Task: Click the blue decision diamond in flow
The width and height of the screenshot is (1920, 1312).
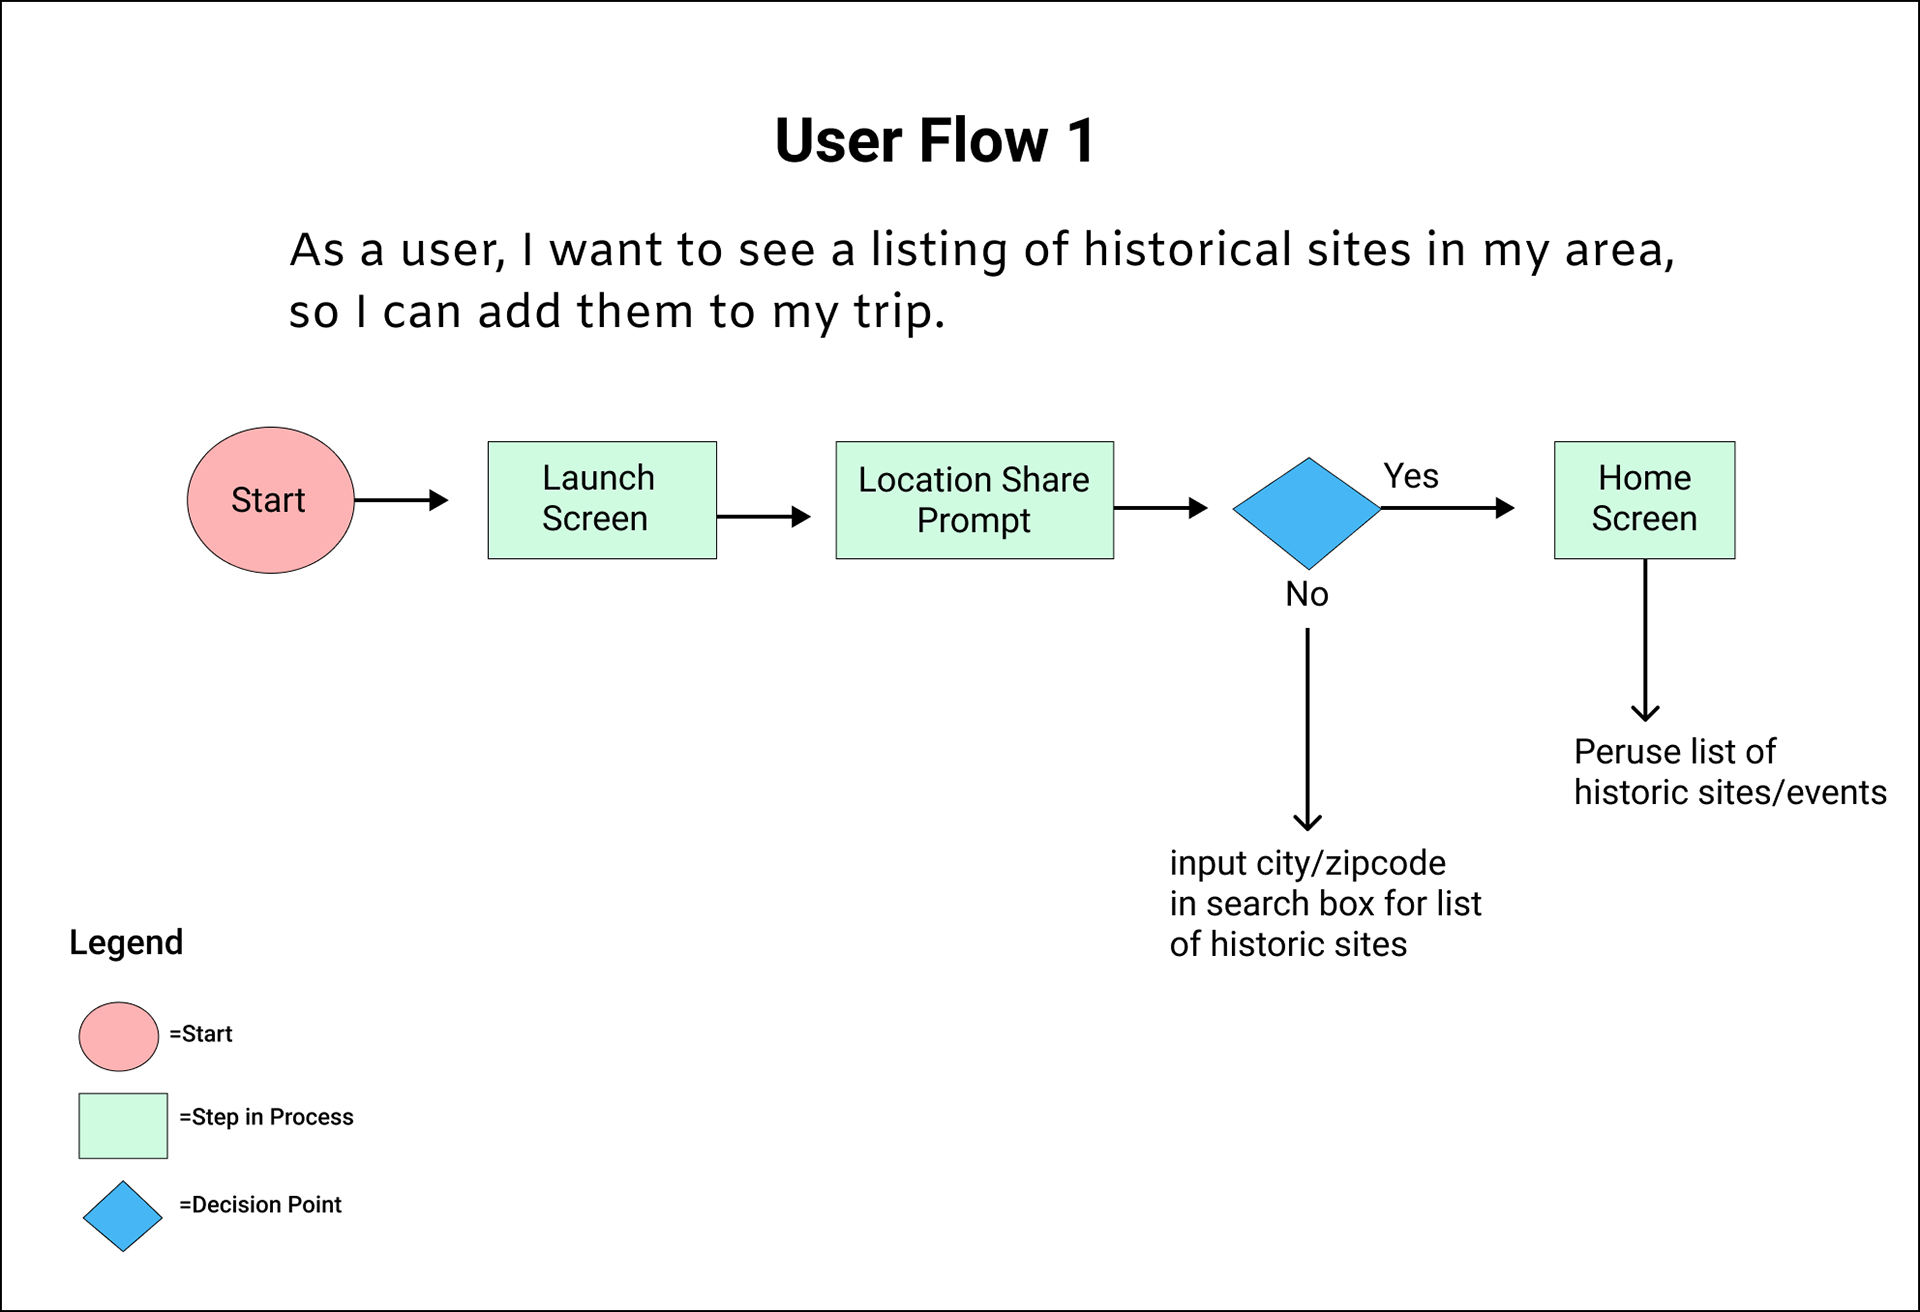Action: point(1307,513)
